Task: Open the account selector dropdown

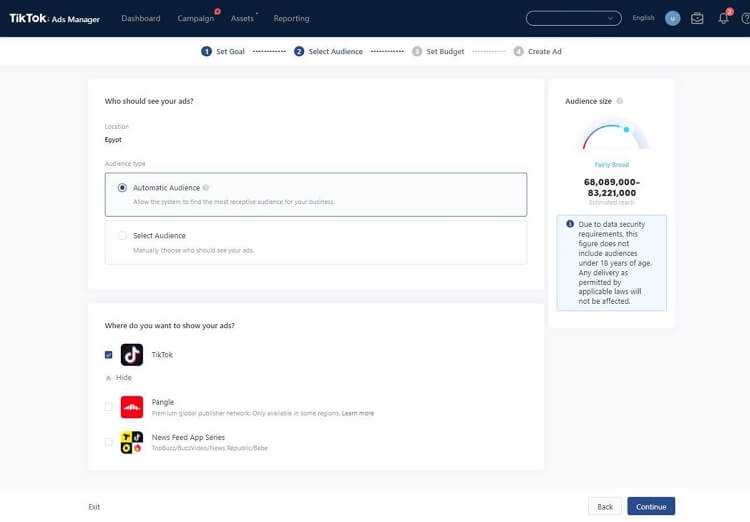Action: pyautogui.click(x=573, y=18)
